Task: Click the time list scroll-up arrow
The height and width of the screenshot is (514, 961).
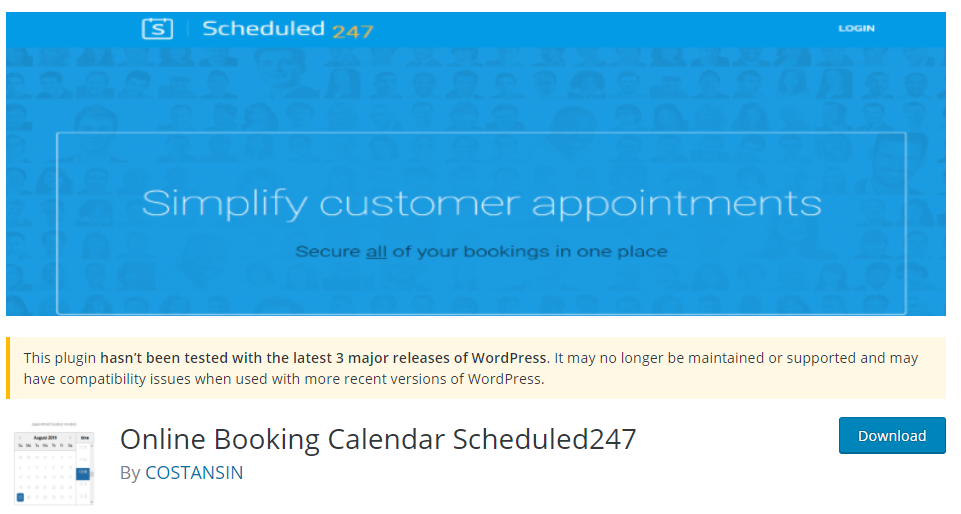Action: pos(92,446)
